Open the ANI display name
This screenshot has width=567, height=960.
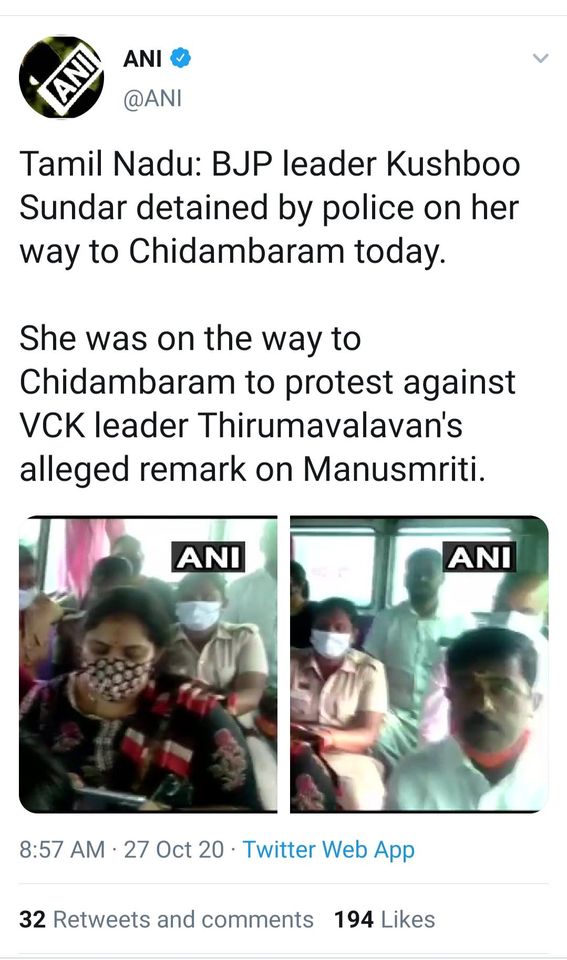[142, 59]
